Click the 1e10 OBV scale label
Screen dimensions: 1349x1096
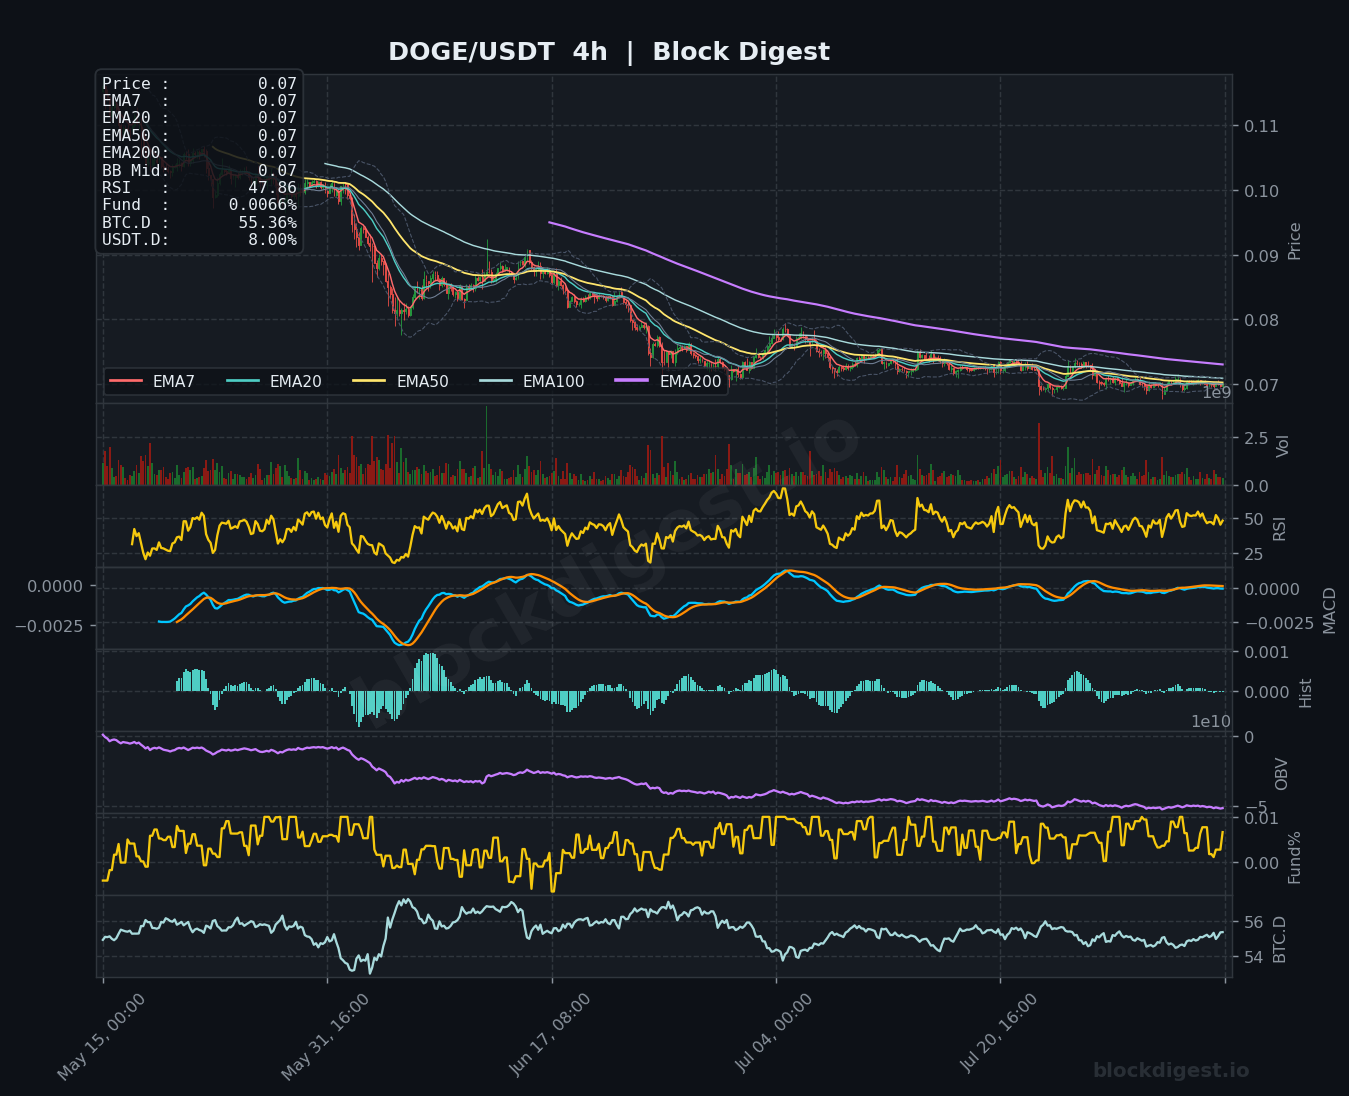[x=1211, y=722]
